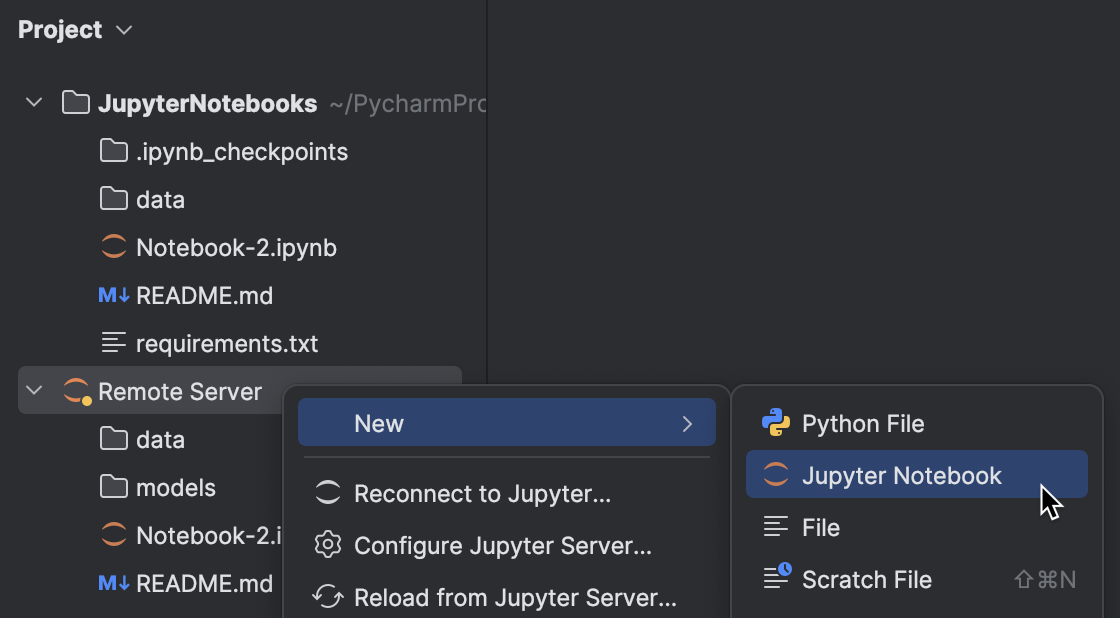The image size is (1120, 618).
Task: Click the Jupyter icon on the Jupyter Notebook submenu entry
Action: pyautogui.click(x=776, y=475)
